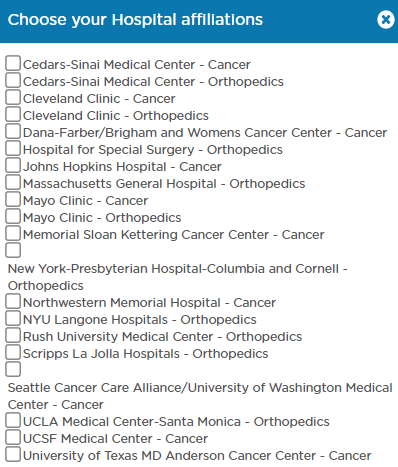
Task: Enable Cleveland Clinic - Orthopedics option
Action: click(x=13, y=114)
